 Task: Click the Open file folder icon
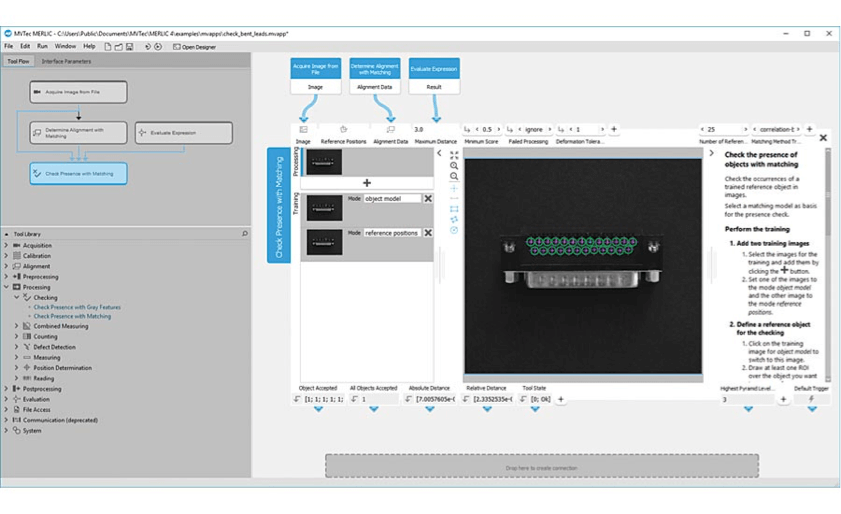[119, 47]
